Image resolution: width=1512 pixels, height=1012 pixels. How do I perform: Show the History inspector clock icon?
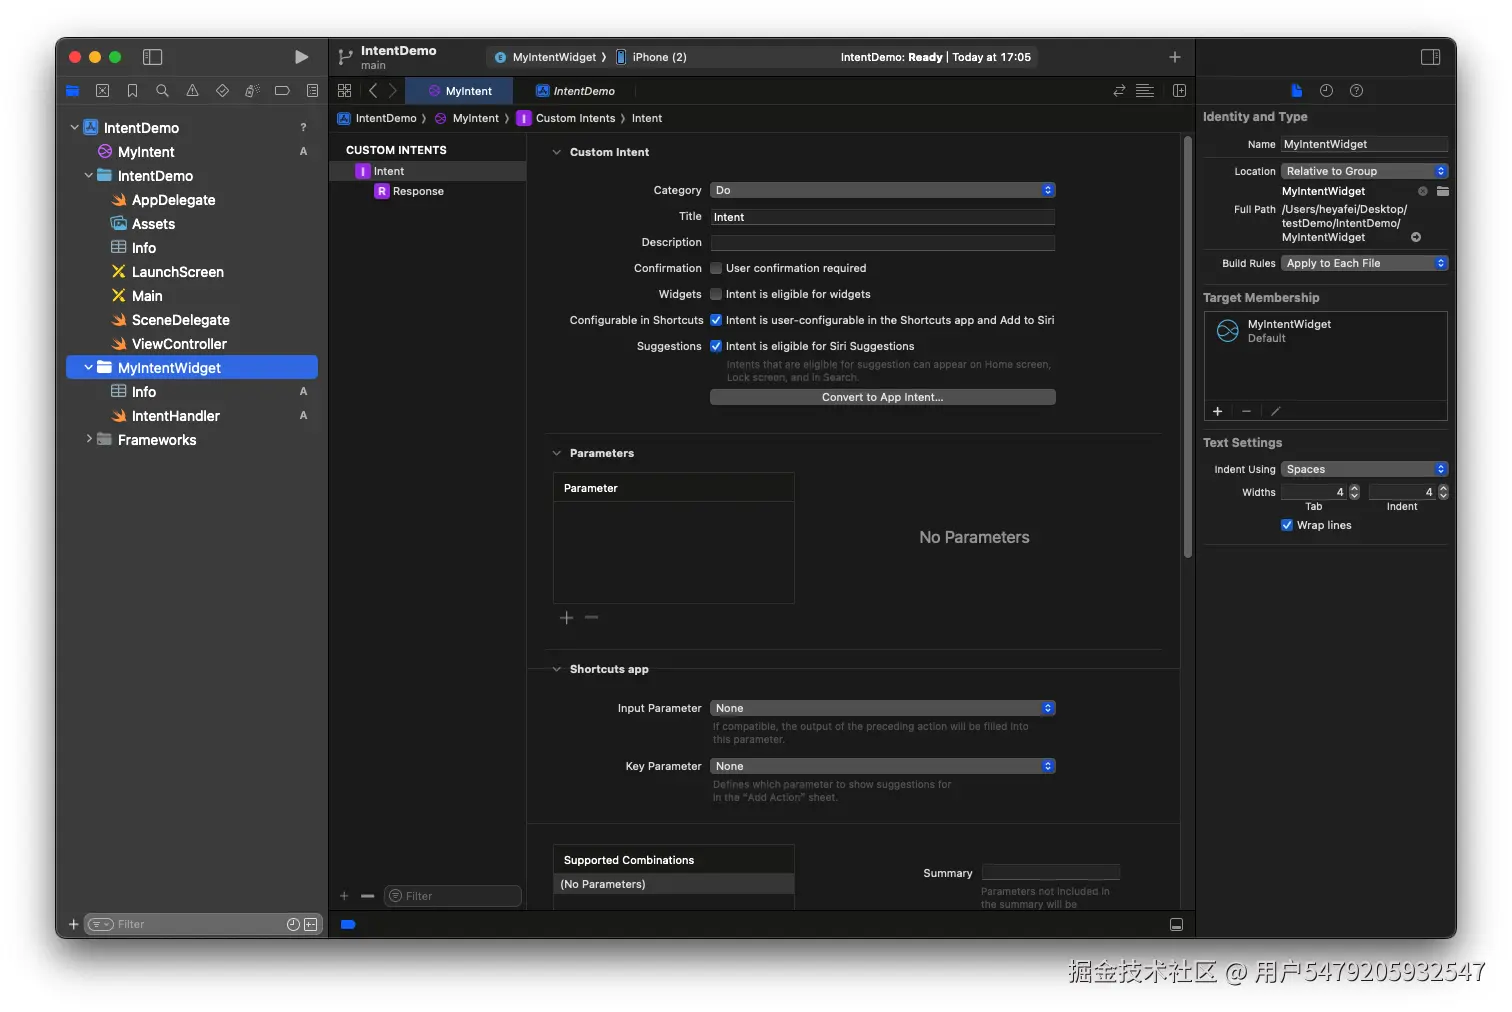click(x=1326, y=91)
